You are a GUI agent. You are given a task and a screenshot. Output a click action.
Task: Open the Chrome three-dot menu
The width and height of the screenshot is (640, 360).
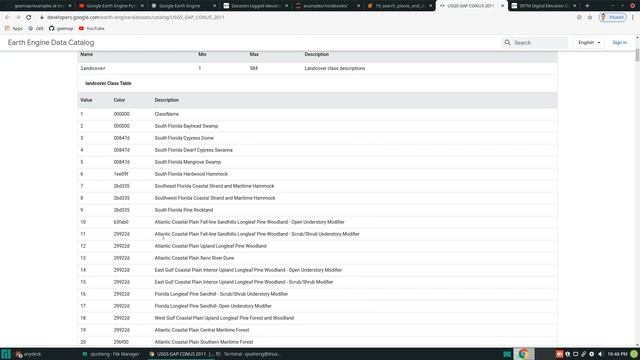pos(633,18)
